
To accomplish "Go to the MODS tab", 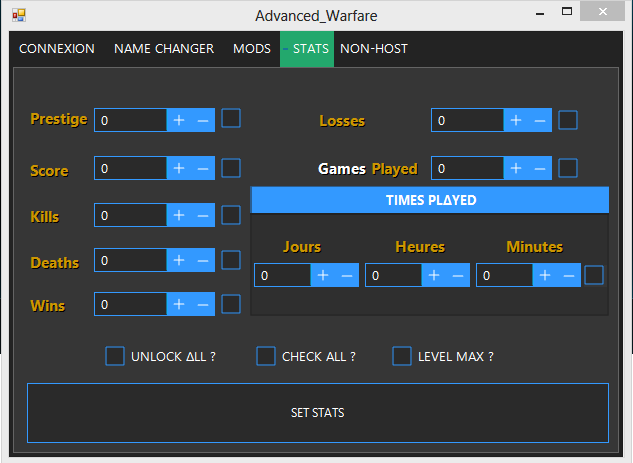I will tap(252, 49).
